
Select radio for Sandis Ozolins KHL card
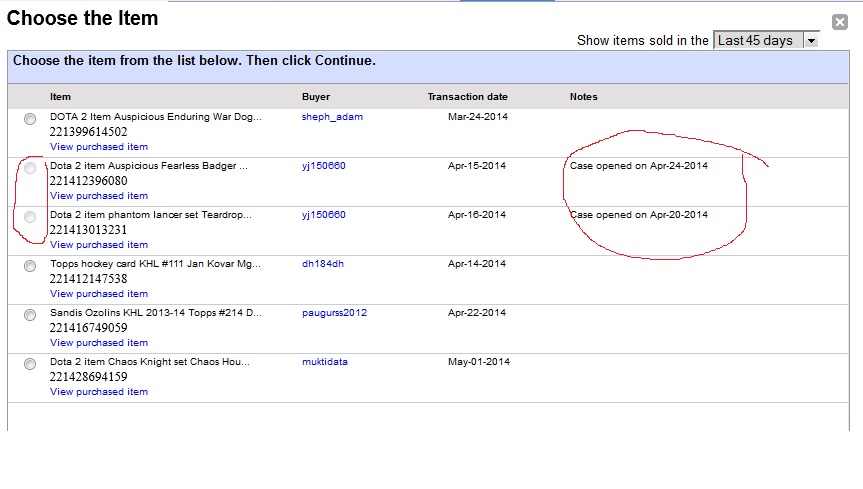30,315
